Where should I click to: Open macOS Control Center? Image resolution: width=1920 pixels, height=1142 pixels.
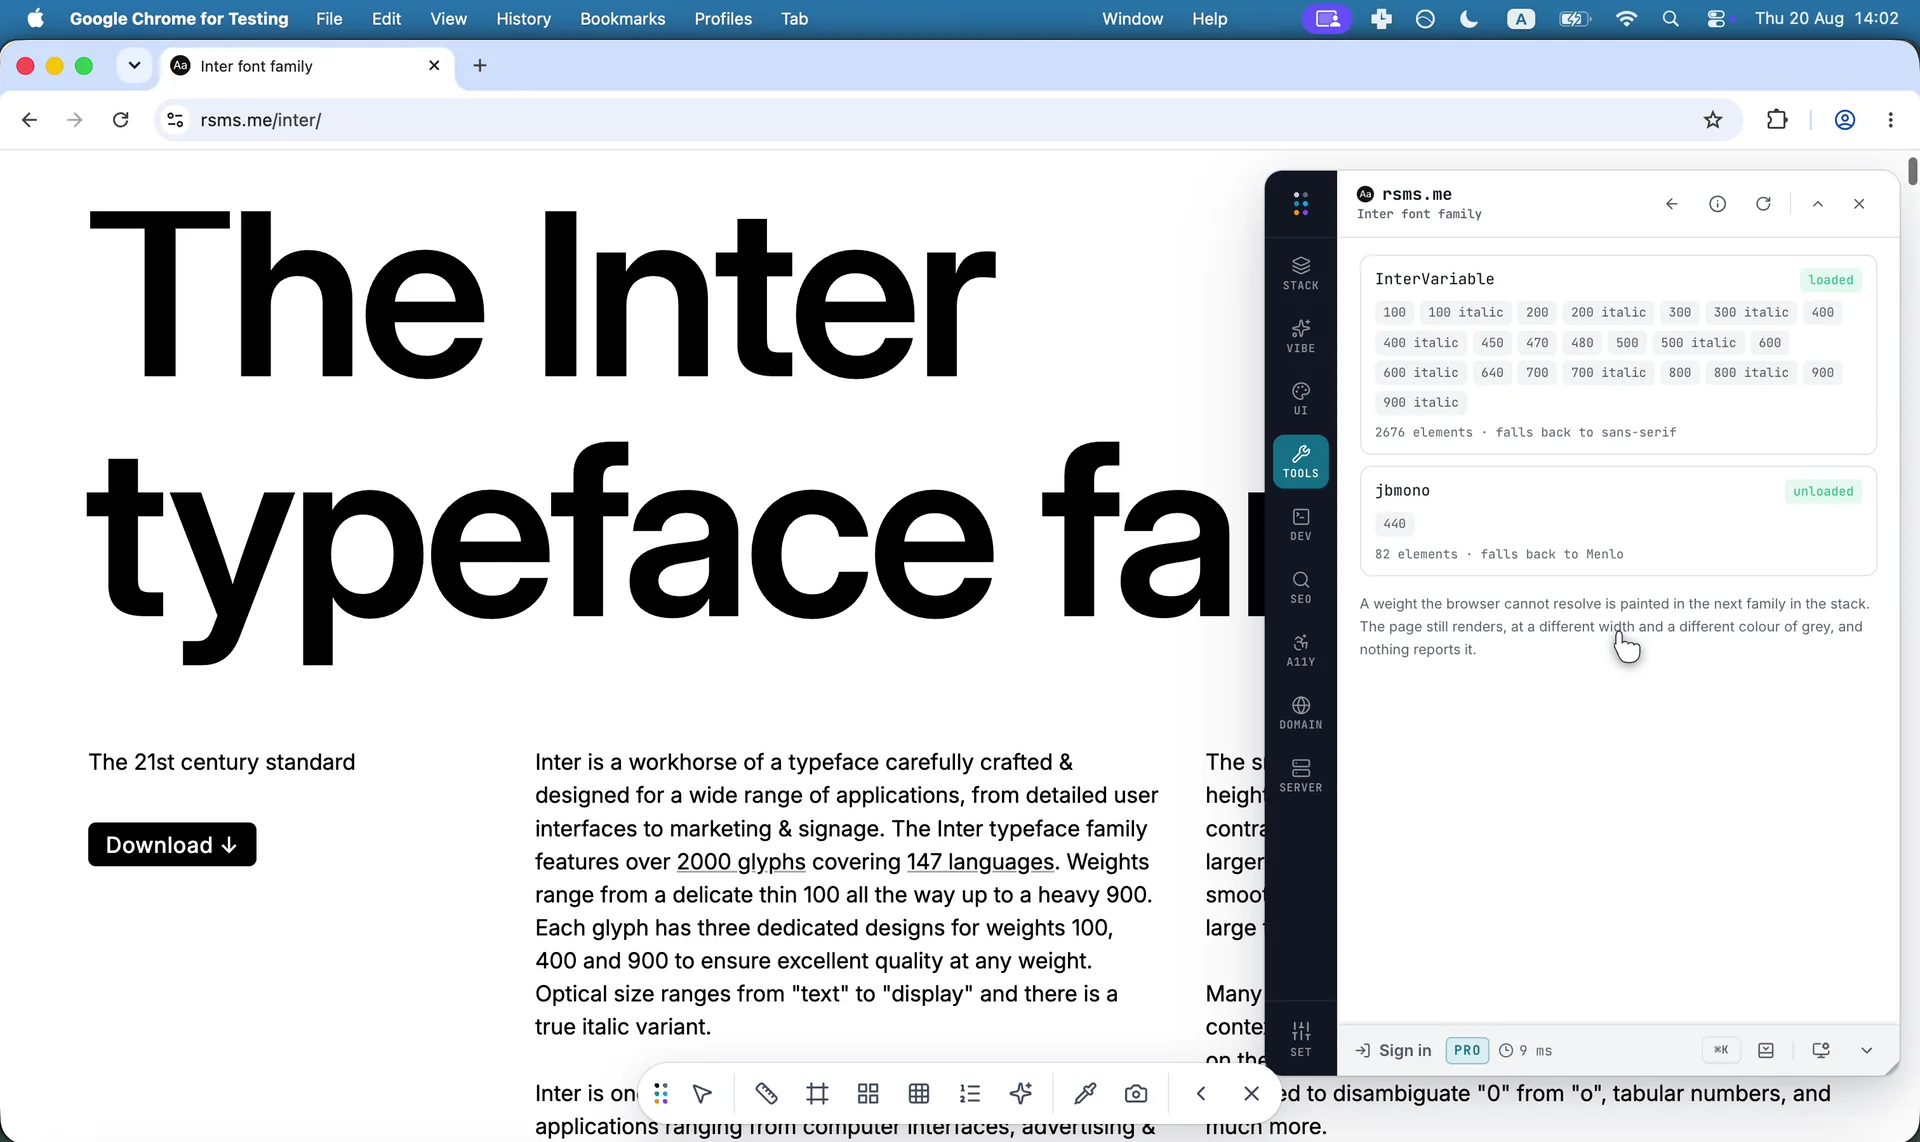tap(1717, 18)
